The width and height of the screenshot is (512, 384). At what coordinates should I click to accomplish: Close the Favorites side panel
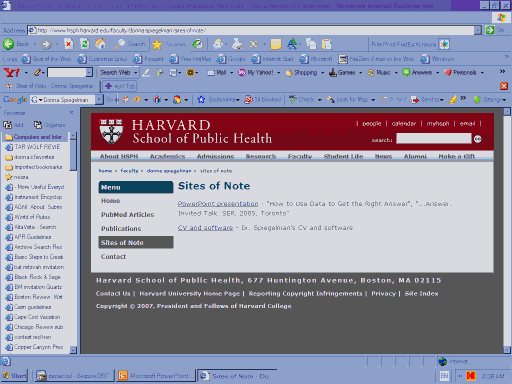coord(71,113)
